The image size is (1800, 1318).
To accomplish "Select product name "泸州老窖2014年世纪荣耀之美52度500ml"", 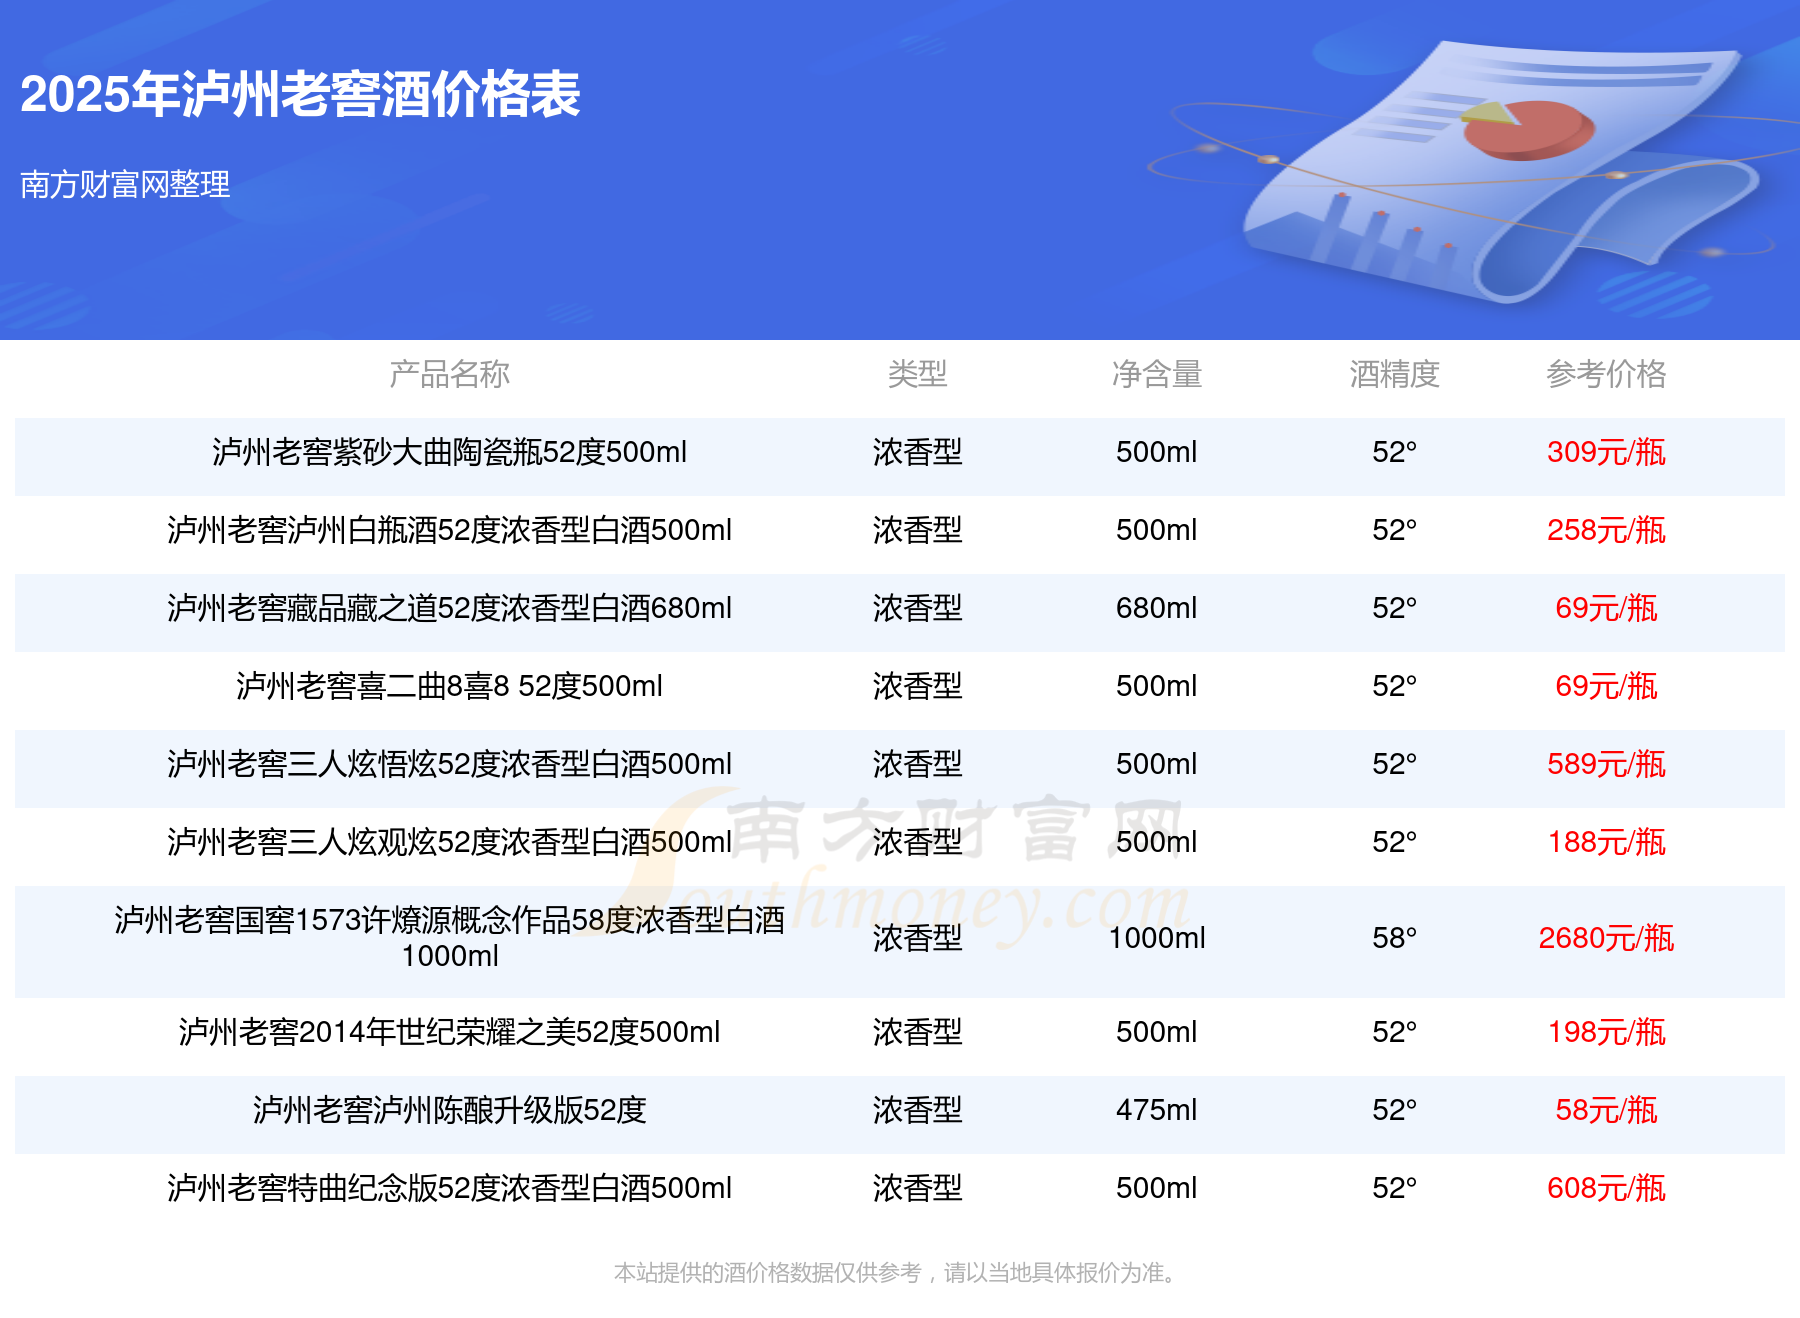I will pos(450,1032).
